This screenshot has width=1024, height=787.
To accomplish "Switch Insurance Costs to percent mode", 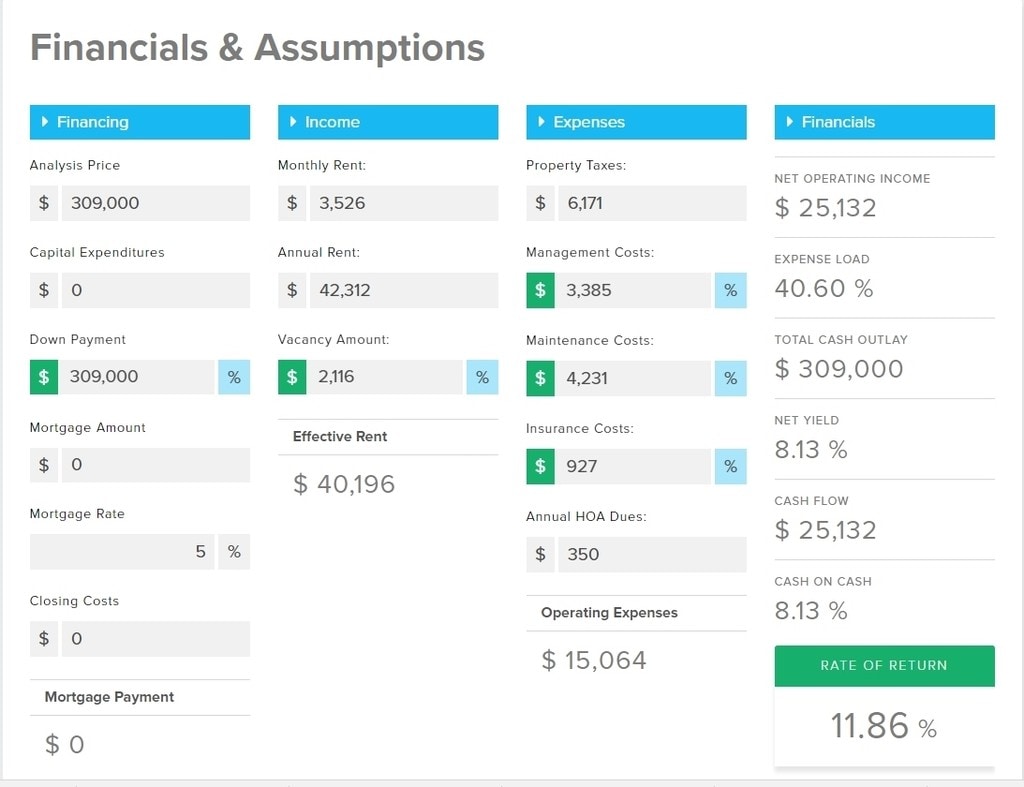I will (x=730, y=466).
